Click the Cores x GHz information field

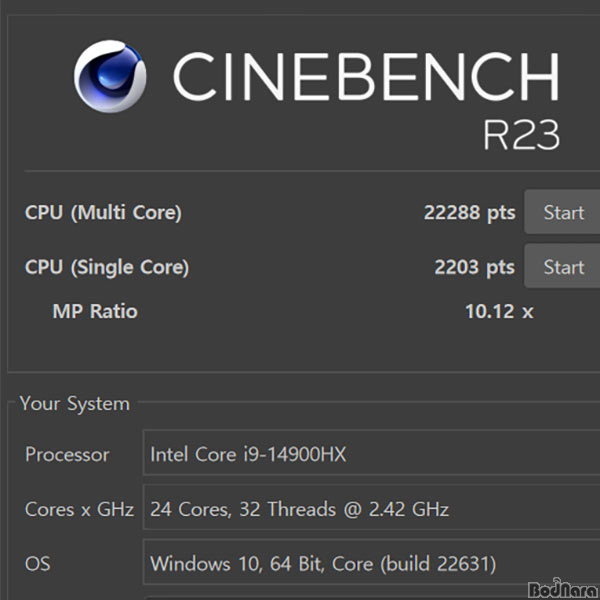click(371, 507)
